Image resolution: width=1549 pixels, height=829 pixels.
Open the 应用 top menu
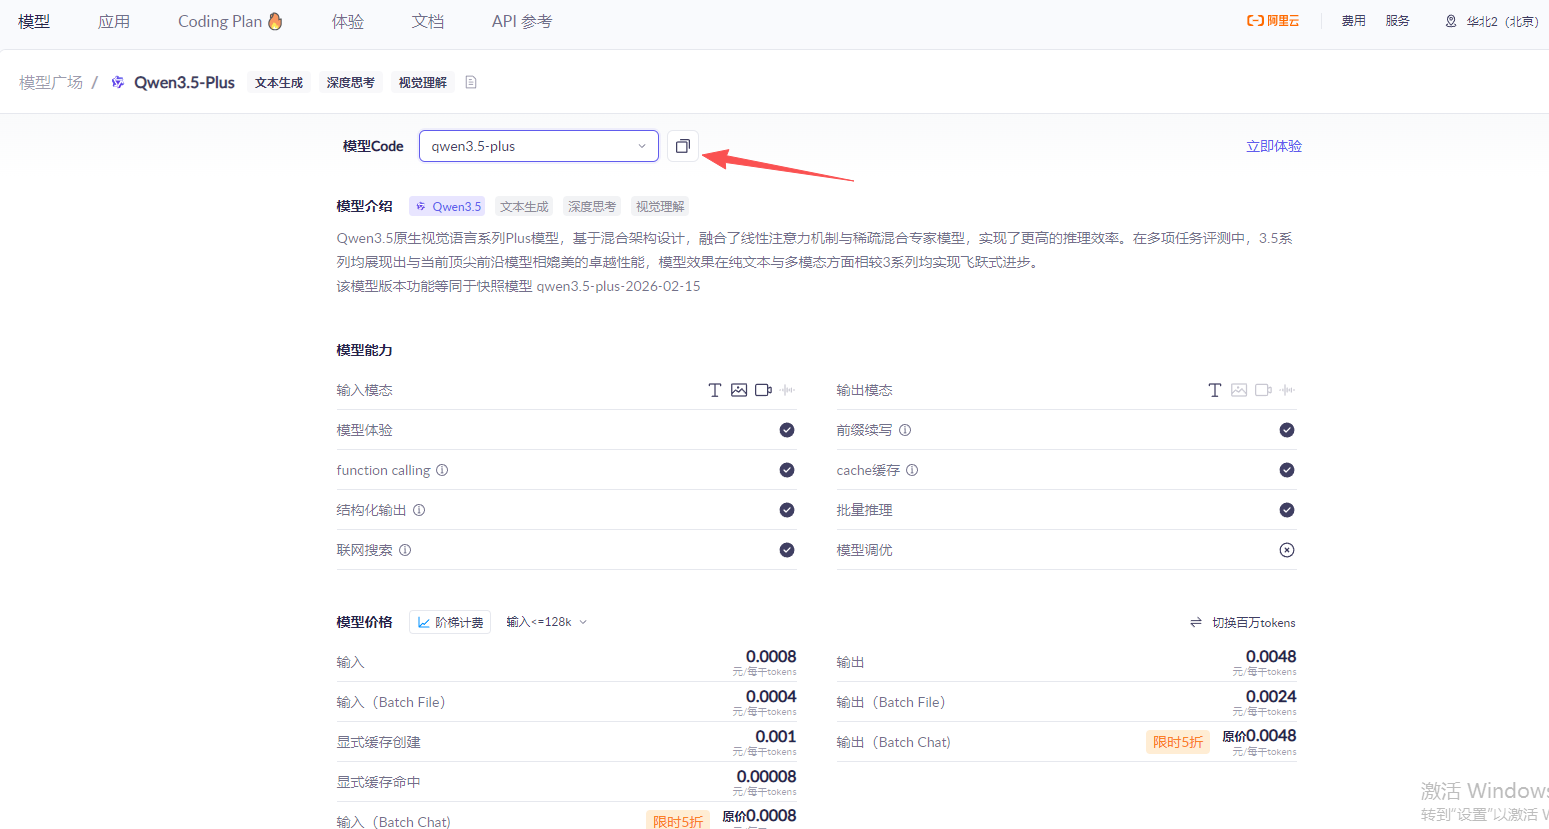click(x=114, y=21)
